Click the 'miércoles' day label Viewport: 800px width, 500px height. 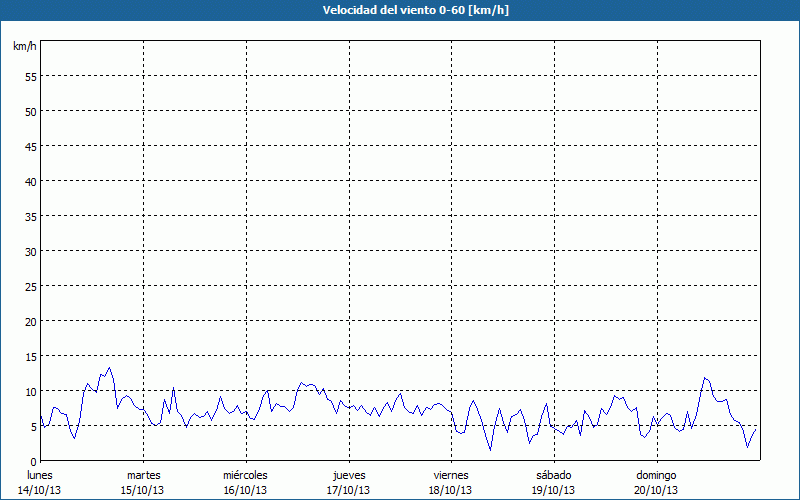pyautogui.click(x=245, y=475)
